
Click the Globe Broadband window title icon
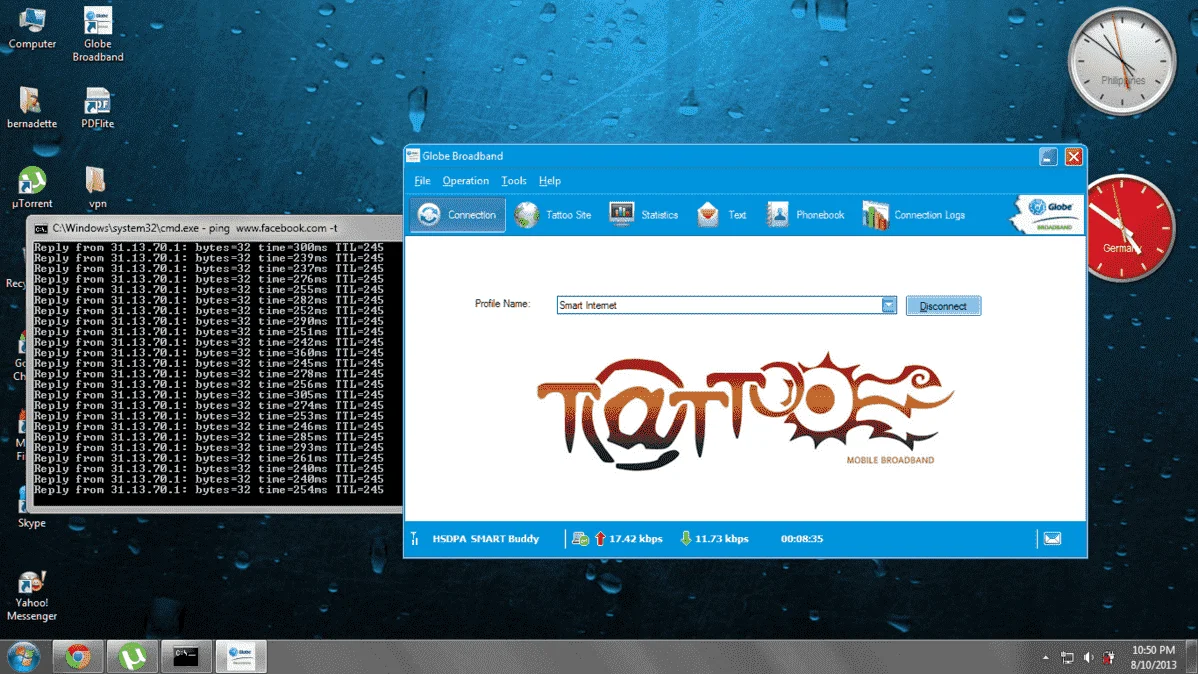(x=413, y=156)
